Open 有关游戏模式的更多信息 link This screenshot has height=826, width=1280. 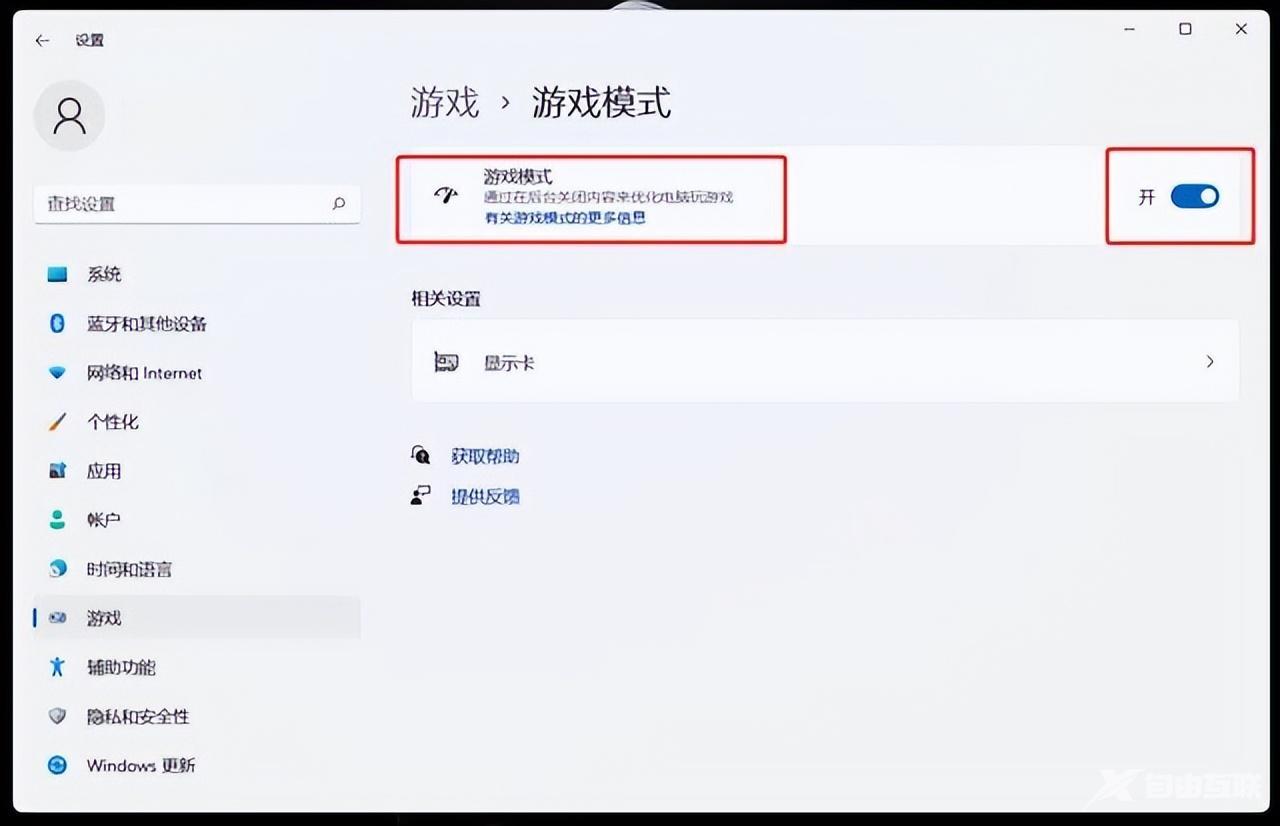(565, 217)
